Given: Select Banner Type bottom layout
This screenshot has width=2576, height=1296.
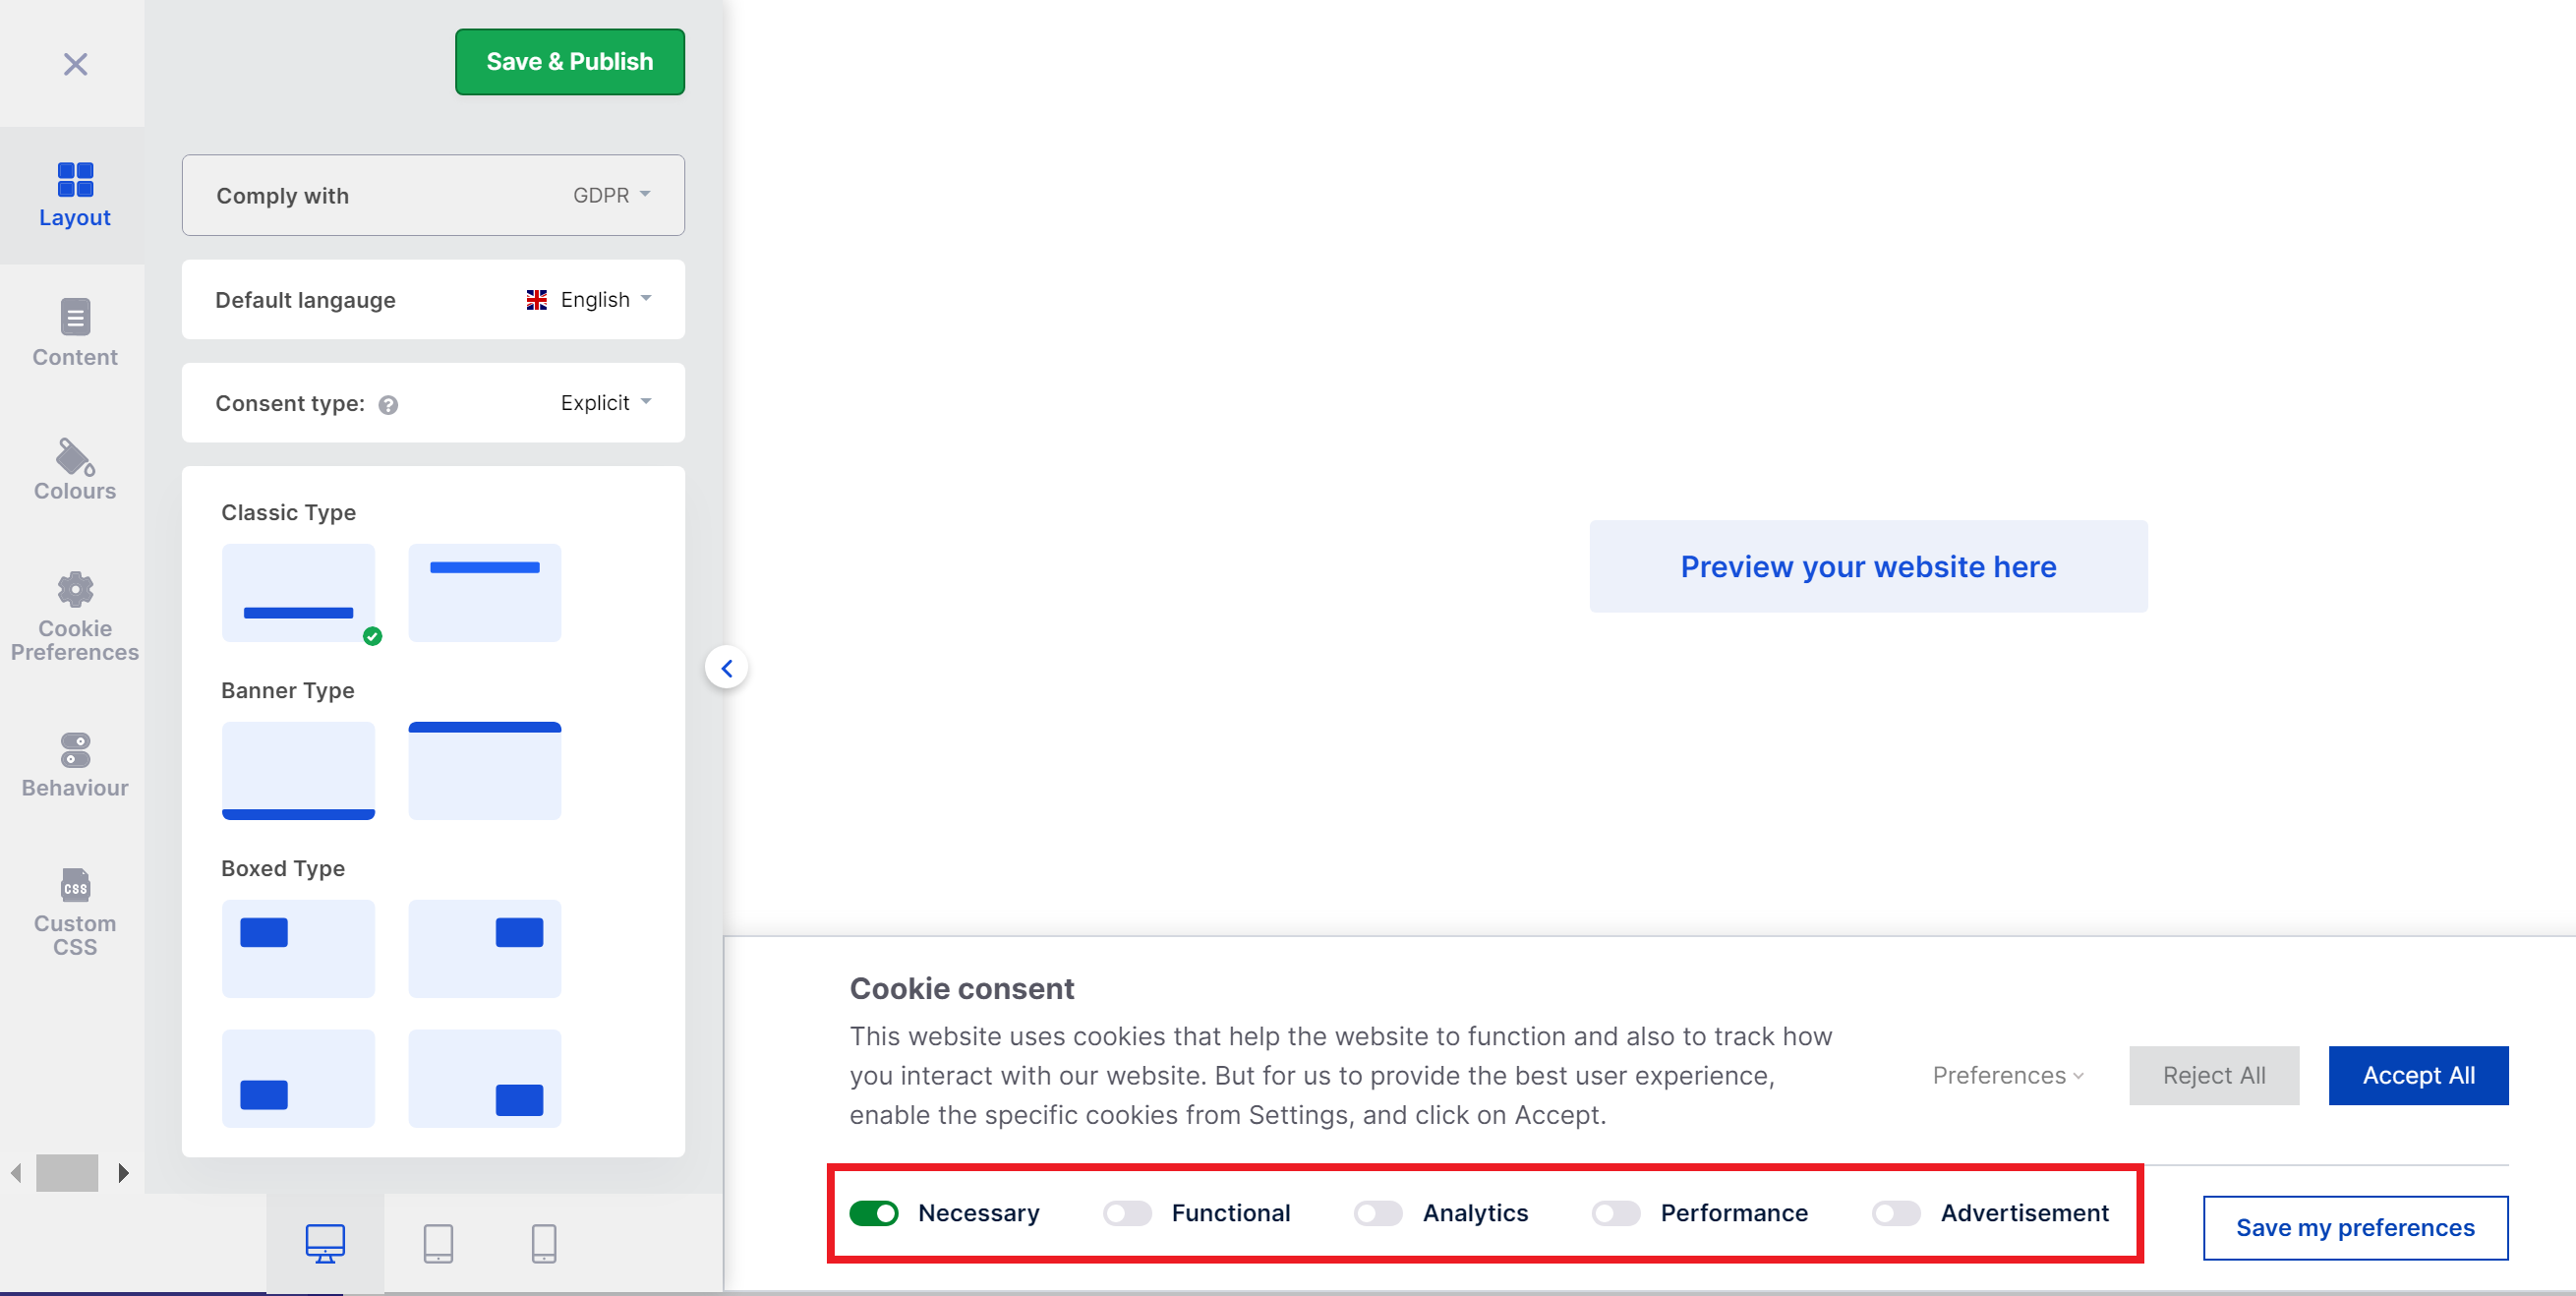Looking at the screenshot, I should pos(298,771).
